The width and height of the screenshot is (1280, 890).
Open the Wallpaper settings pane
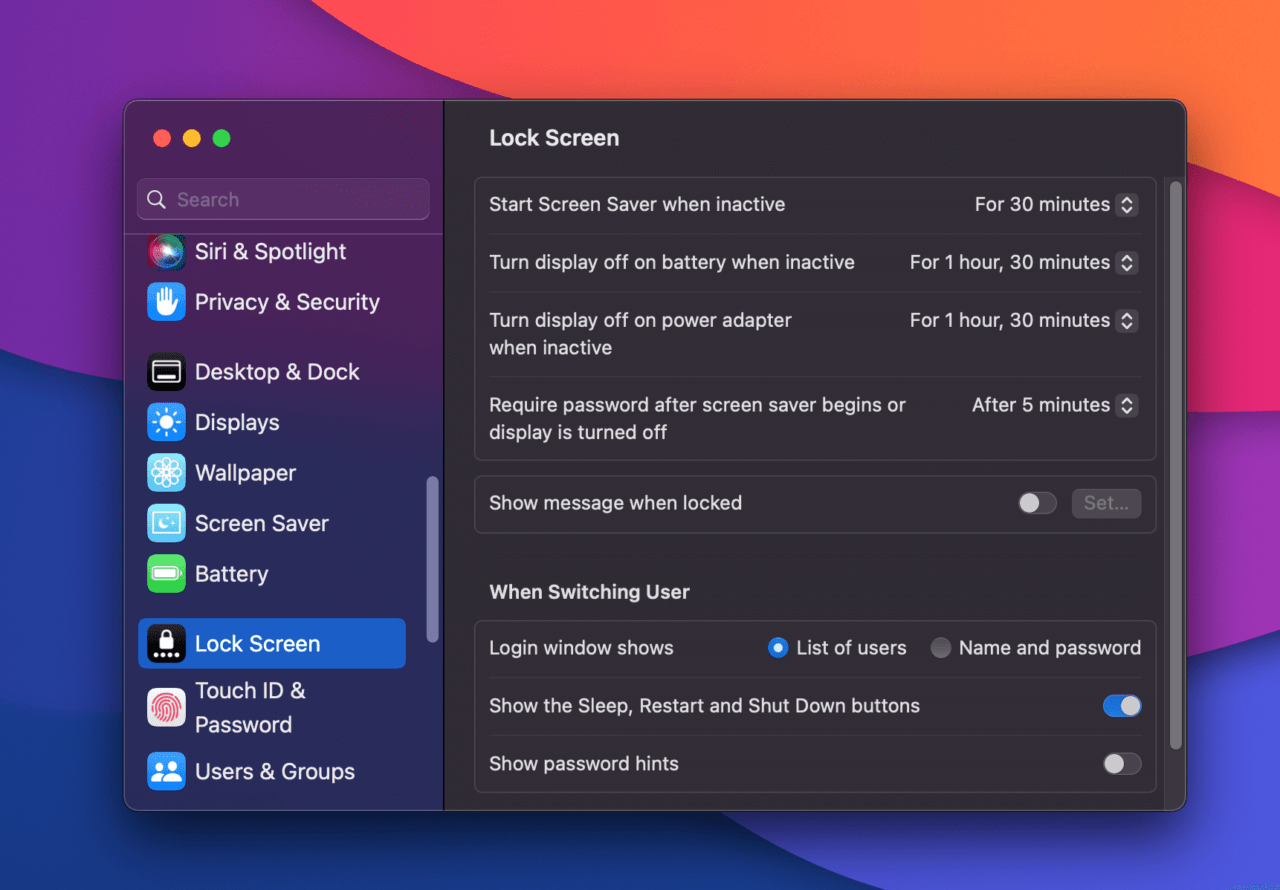245,472
